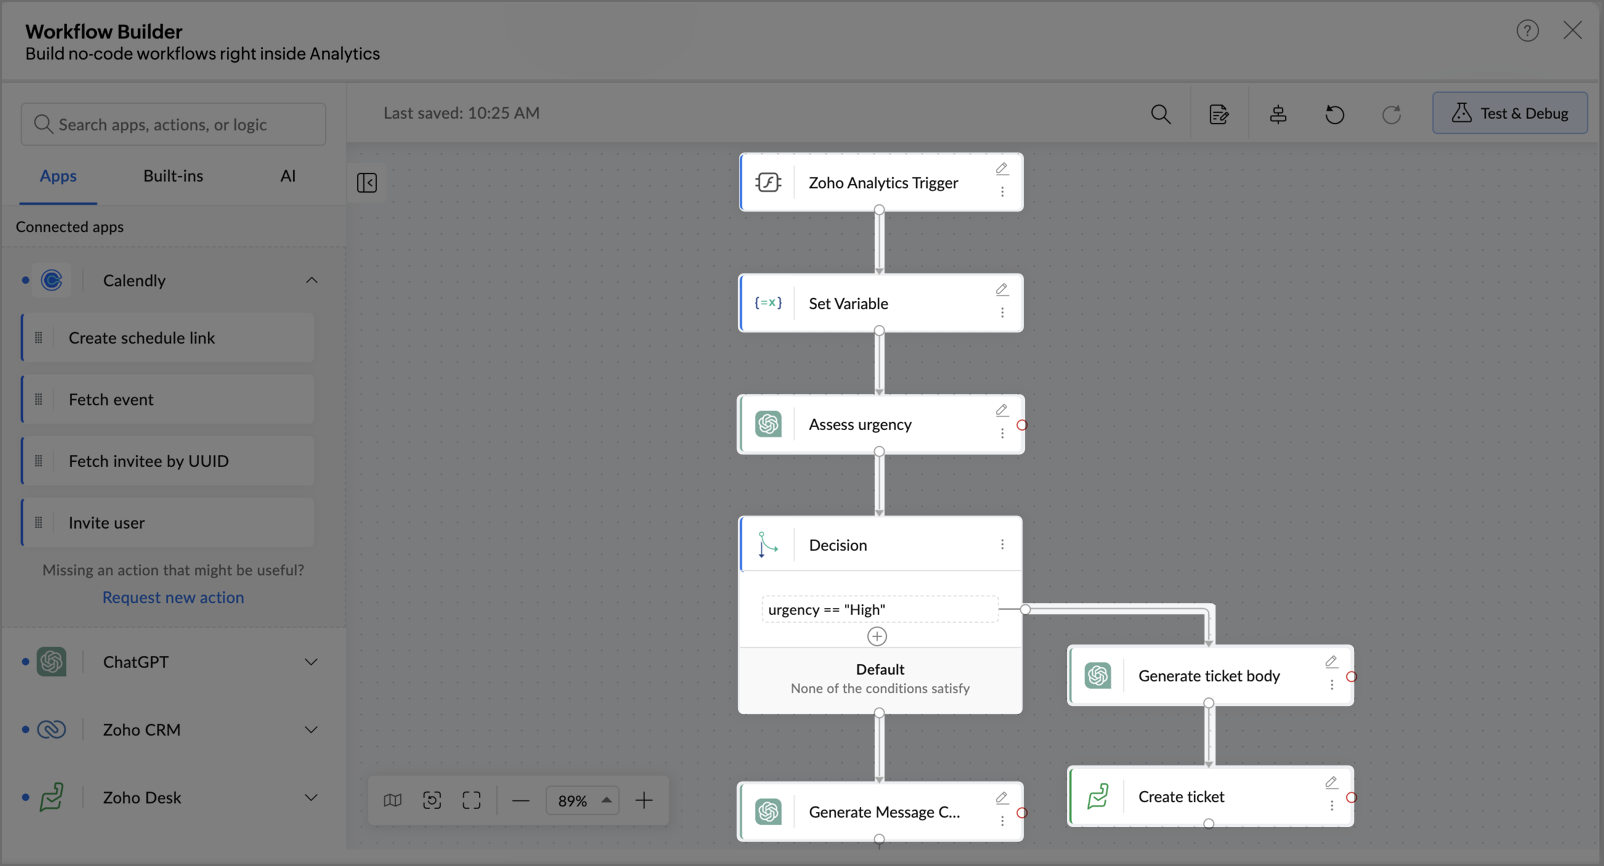The width and height of the screenshot is (1604, 866).
Task: Open the notes checklist toolbar icon
Action: (1219, 114)
